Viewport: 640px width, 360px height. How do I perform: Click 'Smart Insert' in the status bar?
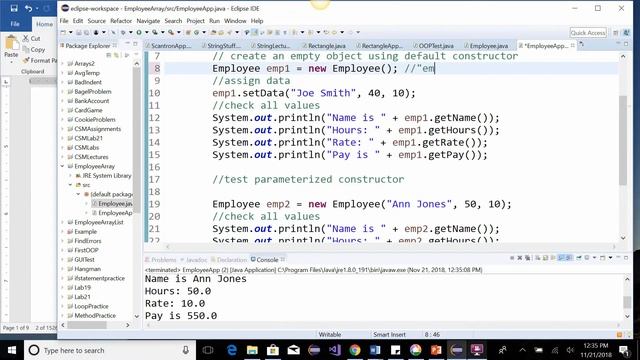[389, 334]
